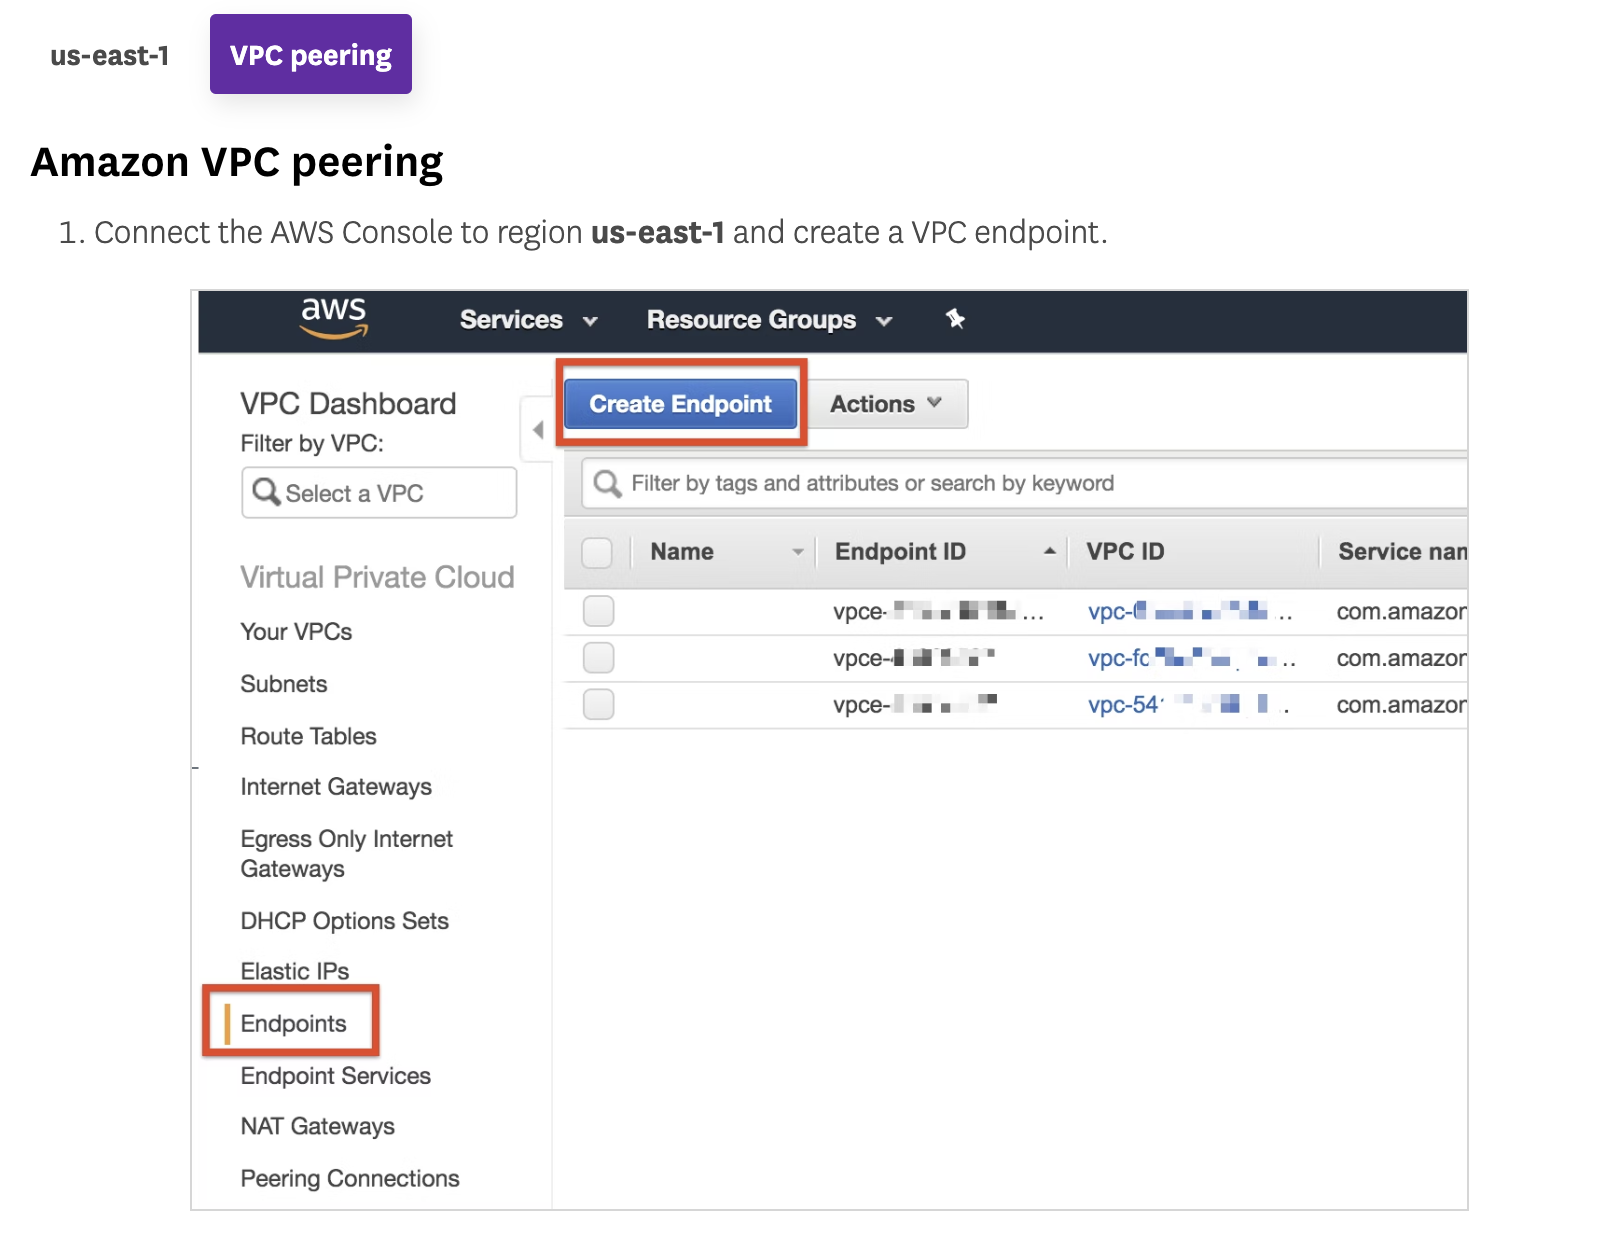Click the AWS logo icon
The image size is (1616, 1234).
pos(334,318)
